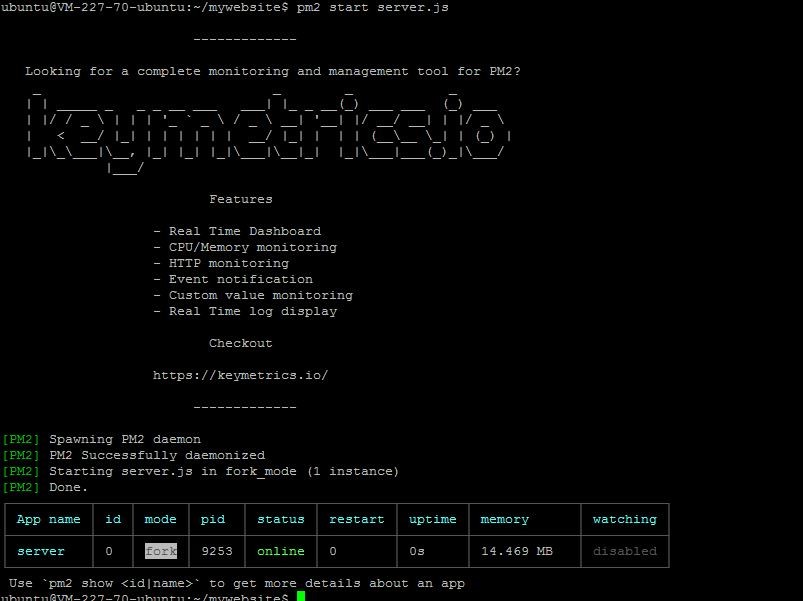The image size is (803, 601).
Task: Select the 'Event notification' feature line
Action: 233,280
